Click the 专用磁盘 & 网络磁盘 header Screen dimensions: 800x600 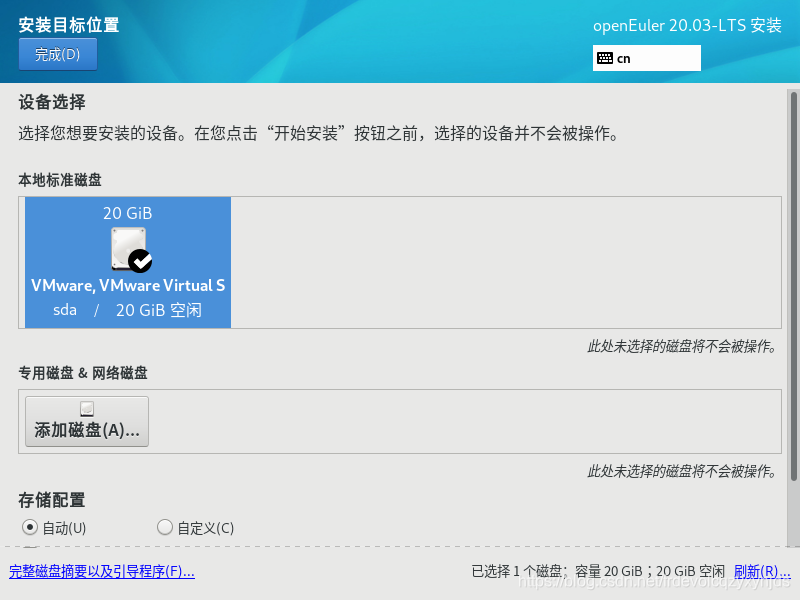tap(86, 372)
